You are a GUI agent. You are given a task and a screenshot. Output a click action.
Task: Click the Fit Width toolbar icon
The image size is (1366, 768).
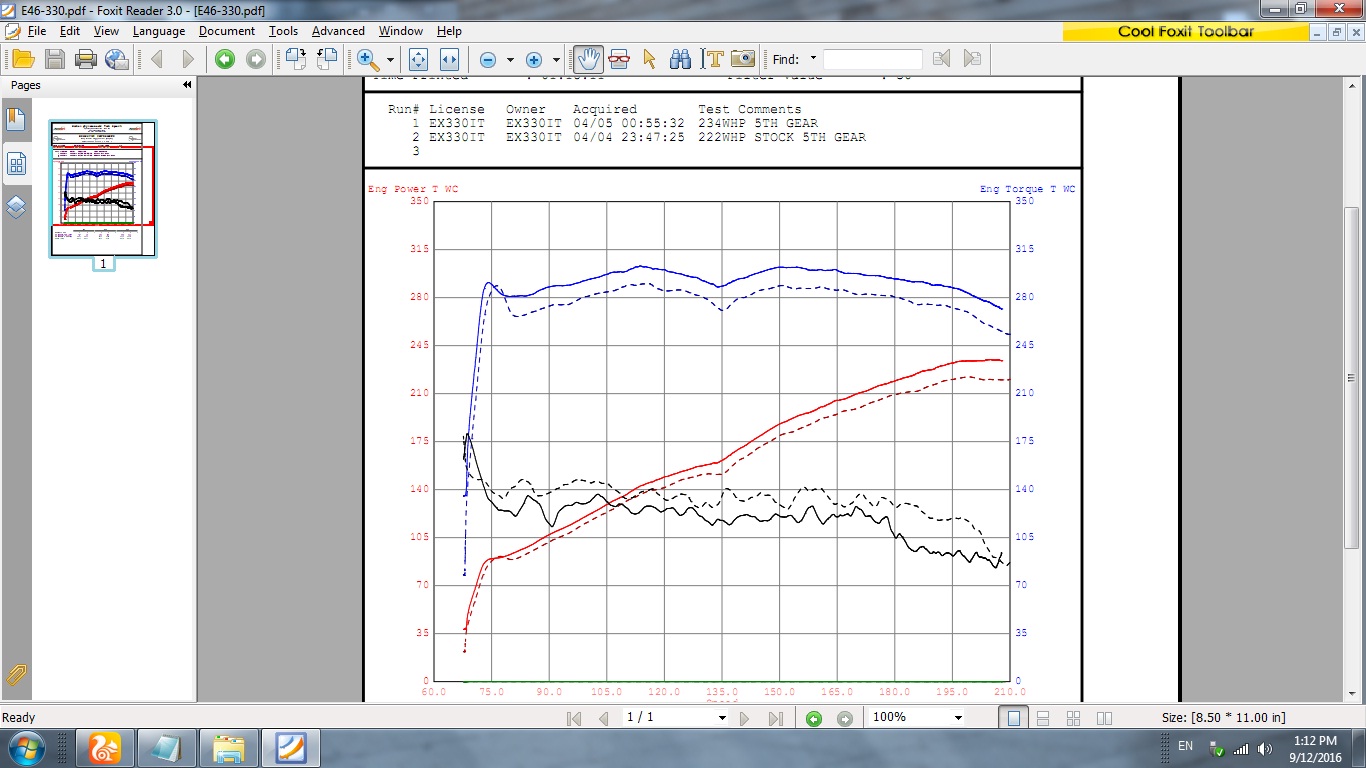coord(449,59)
